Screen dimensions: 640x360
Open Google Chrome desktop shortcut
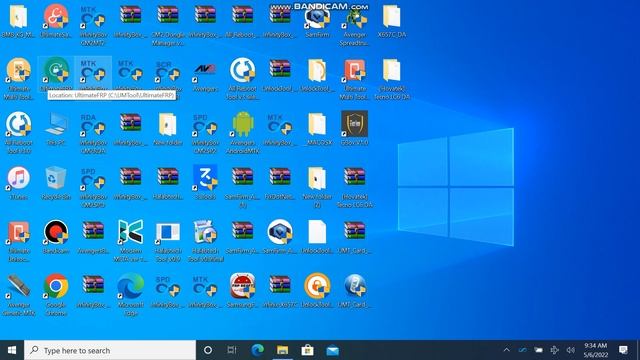click(56, 295)
